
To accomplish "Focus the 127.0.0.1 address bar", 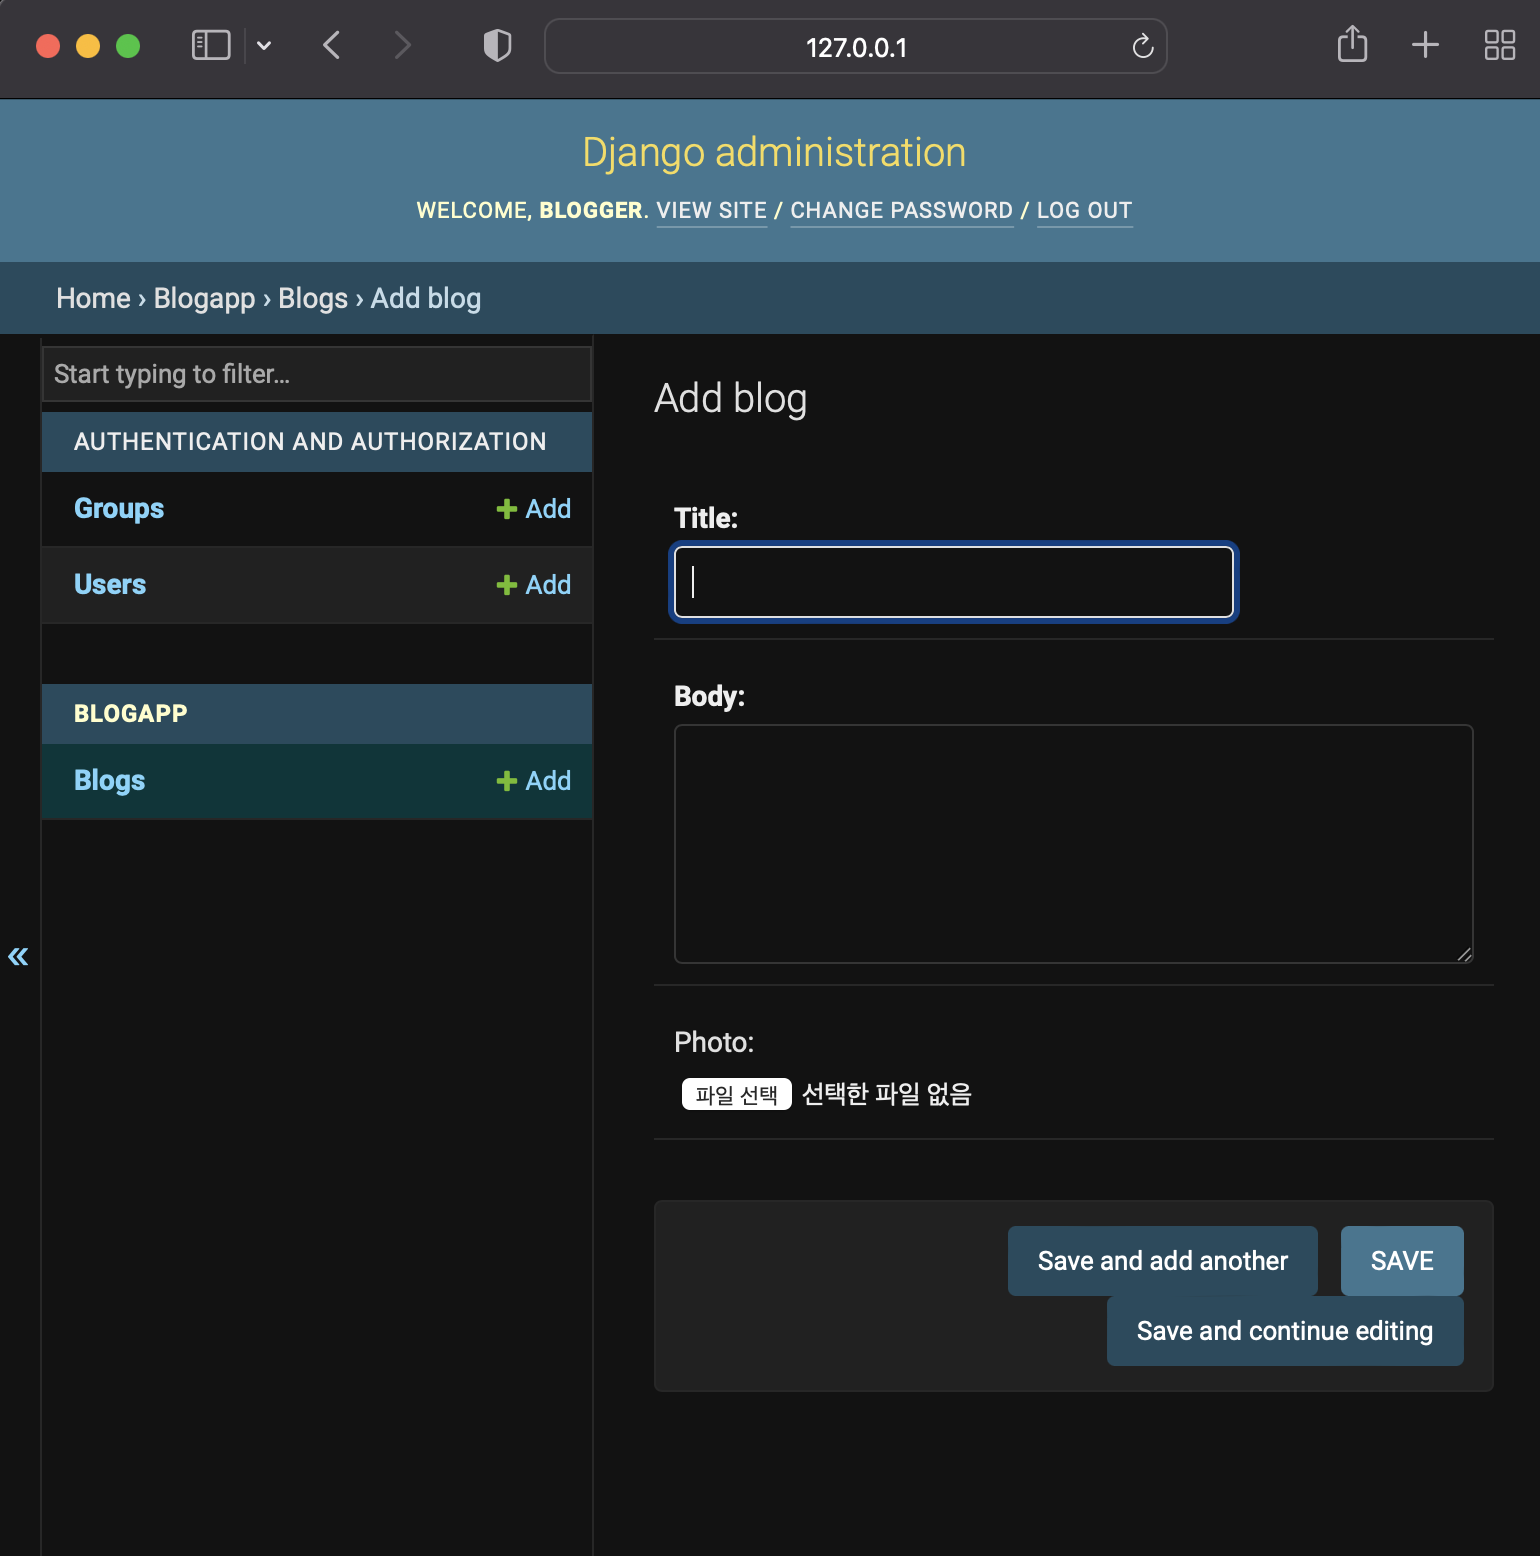I will click(x=856, y=46).
